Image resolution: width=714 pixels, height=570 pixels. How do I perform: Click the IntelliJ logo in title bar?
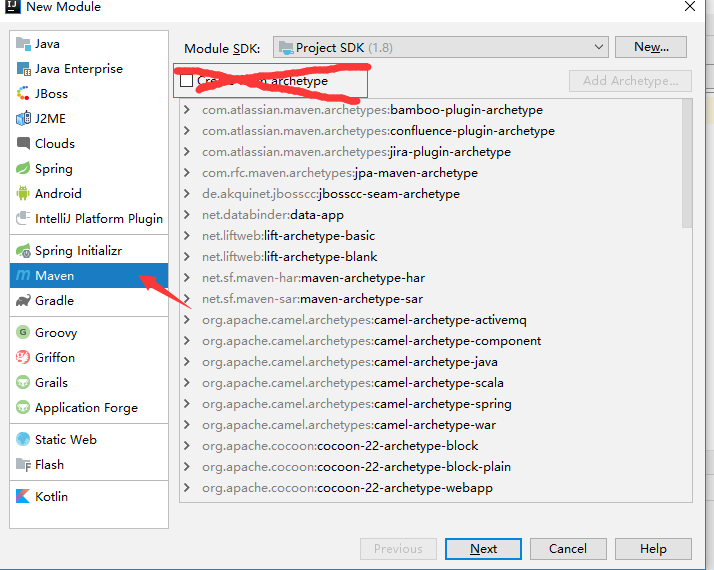[12, 6]
